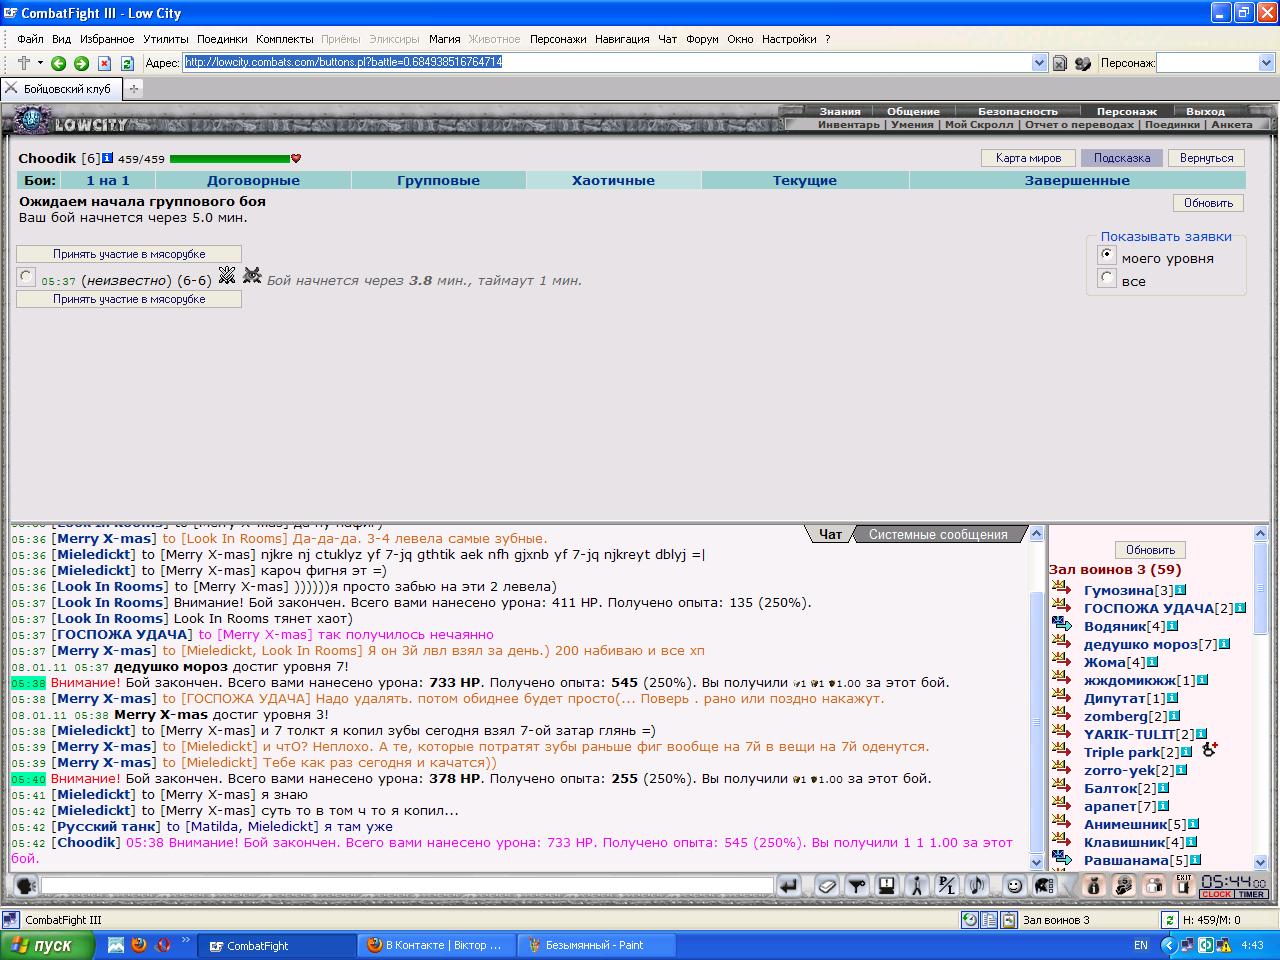Select the 05:37 fight request radio button
This screenshot has height=960, width=1280.
[26, 277]
